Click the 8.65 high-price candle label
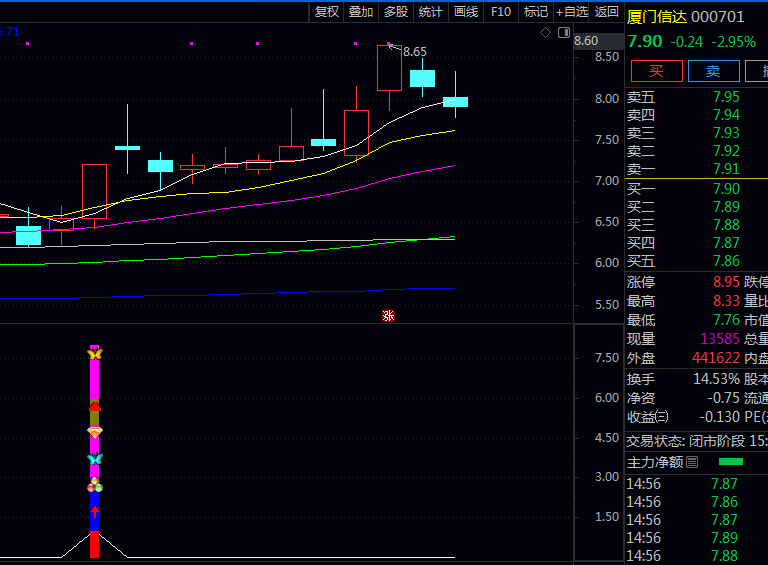This screenshot has width=768, height=565. 414,52
